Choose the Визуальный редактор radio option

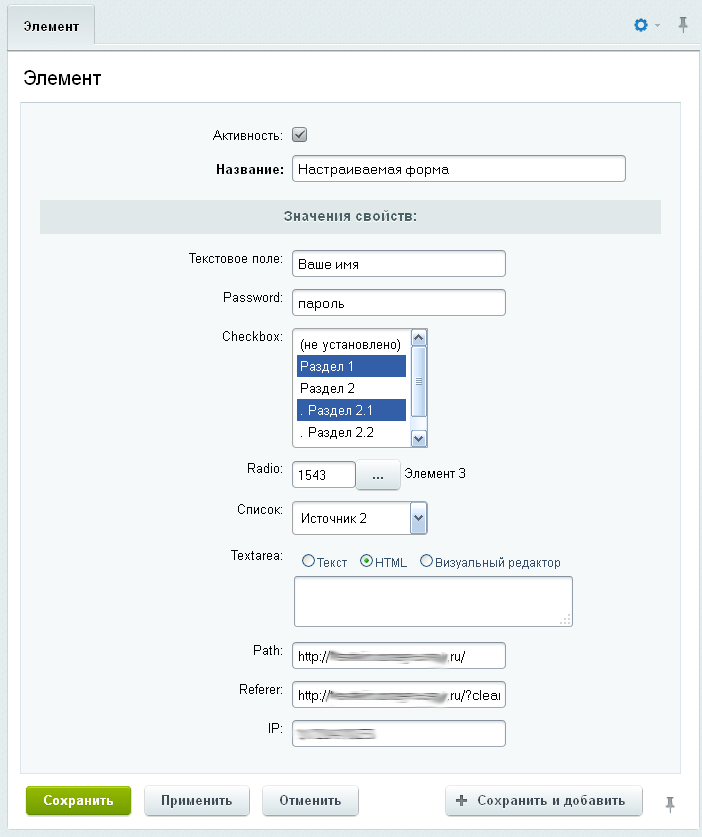tap(427, 562)
